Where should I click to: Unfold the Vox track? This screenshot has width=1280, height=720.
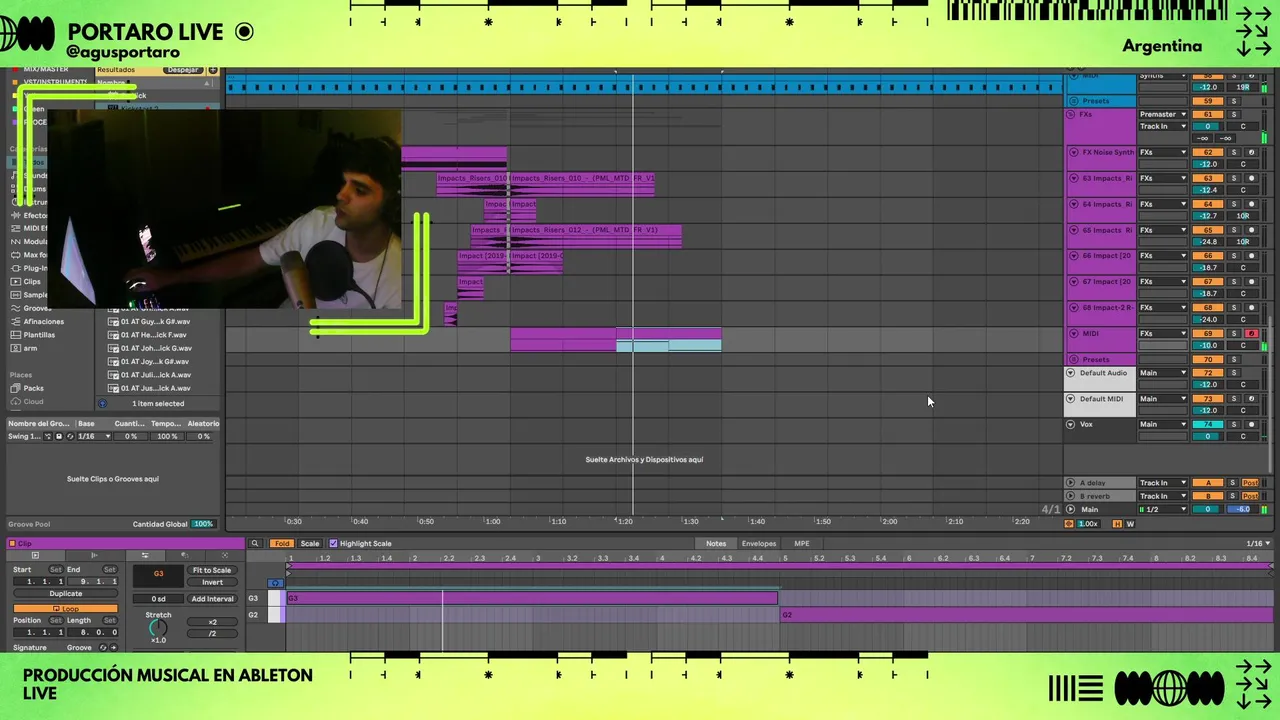1070,424
